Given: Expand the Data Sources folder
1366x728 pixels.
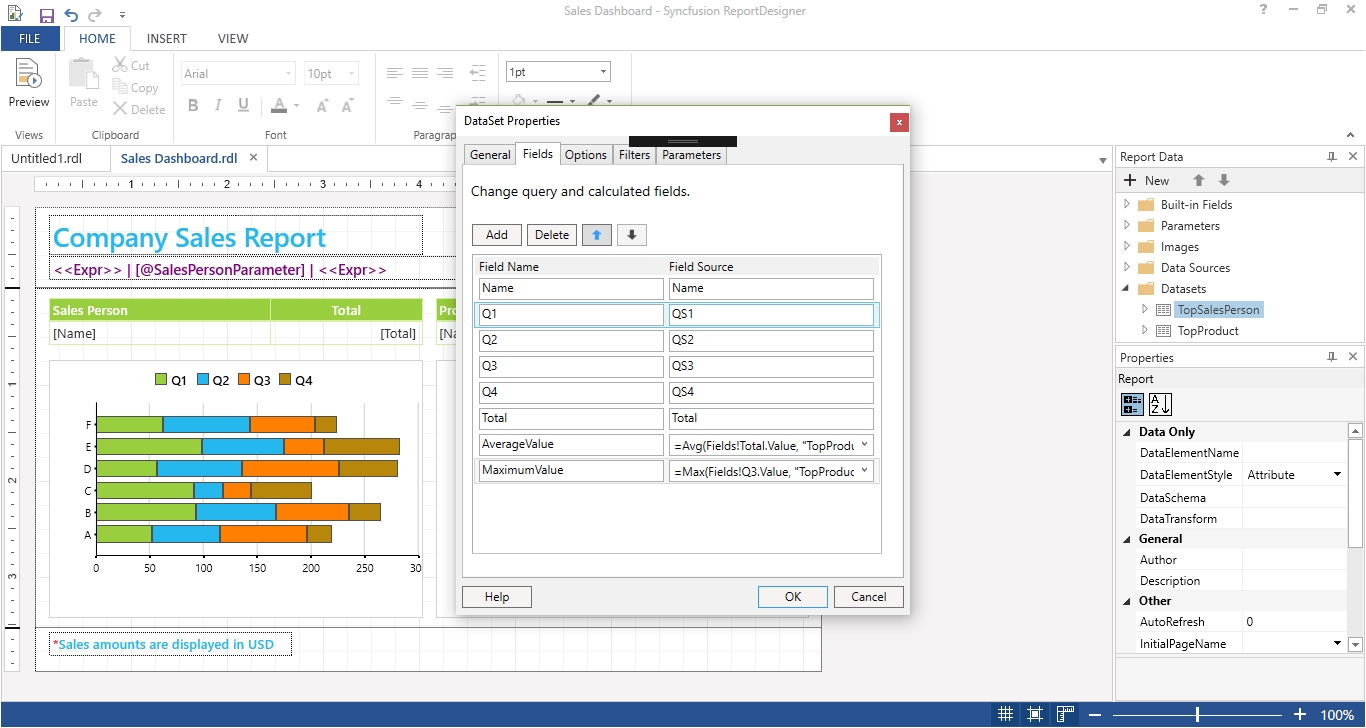Looking at the screenshot, I should tap(1127, 268).
